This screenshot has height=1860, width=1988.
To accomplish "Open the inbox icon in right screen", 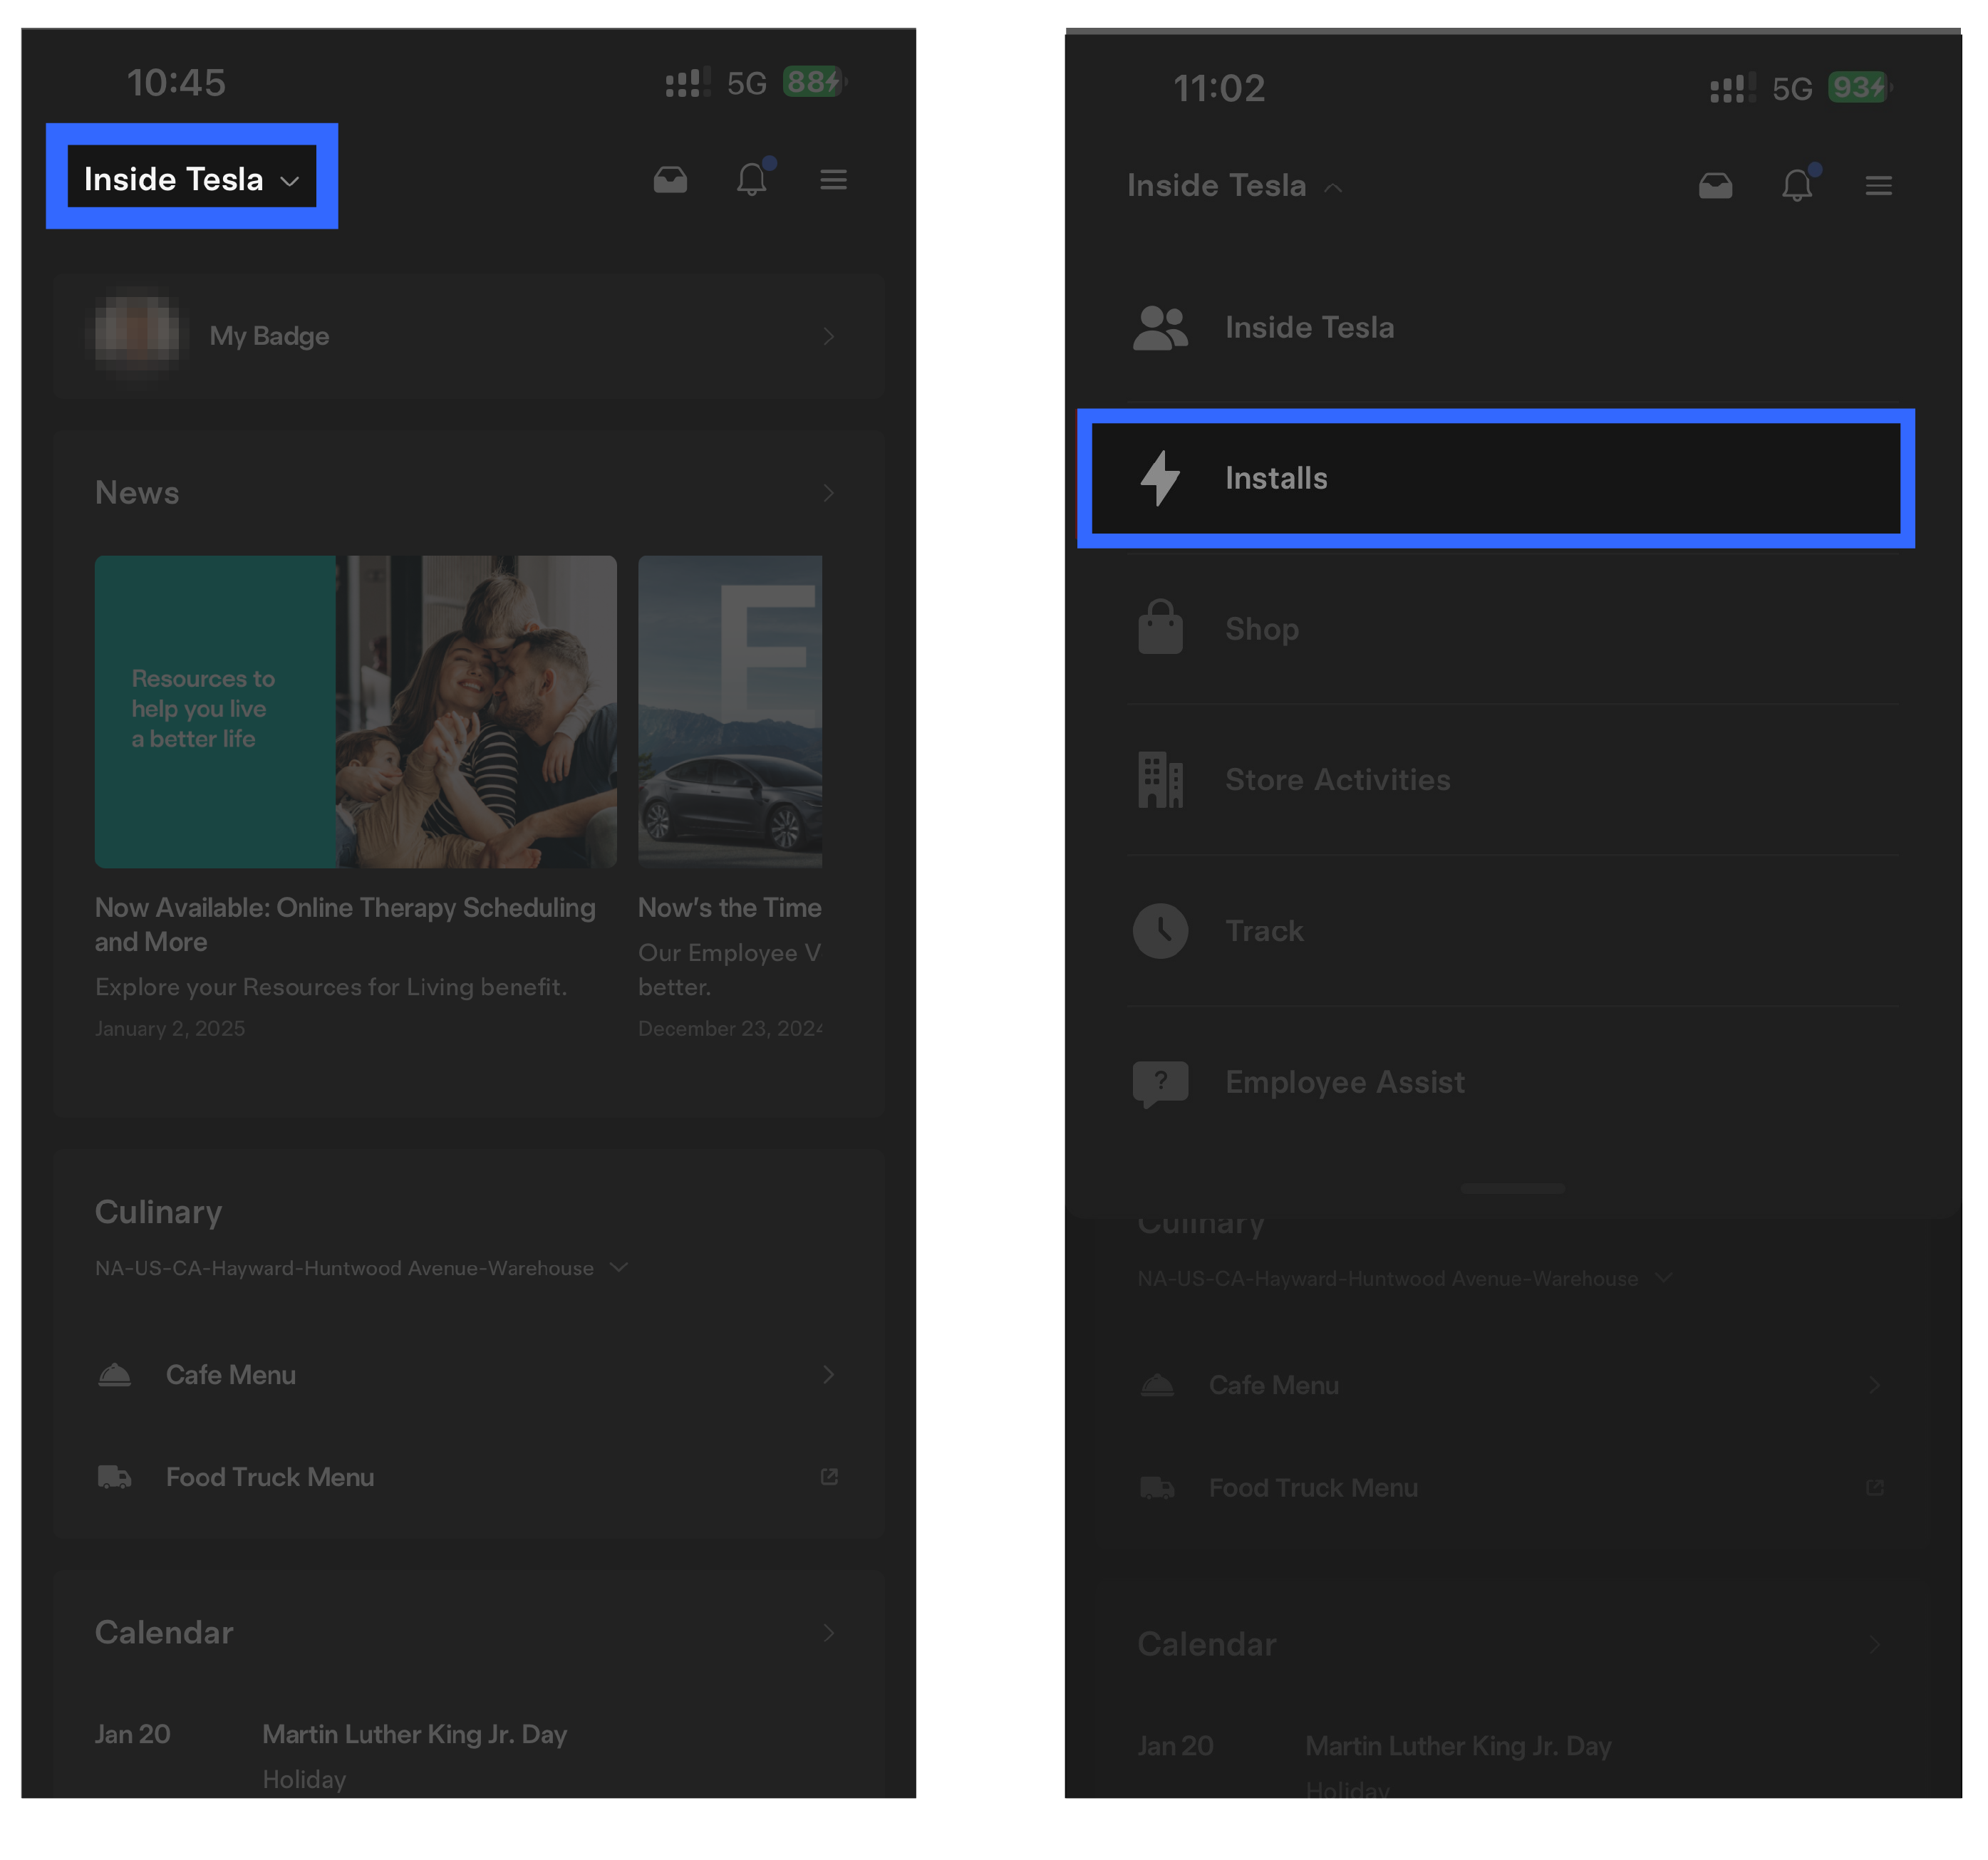I will (x=1715, y=185).
